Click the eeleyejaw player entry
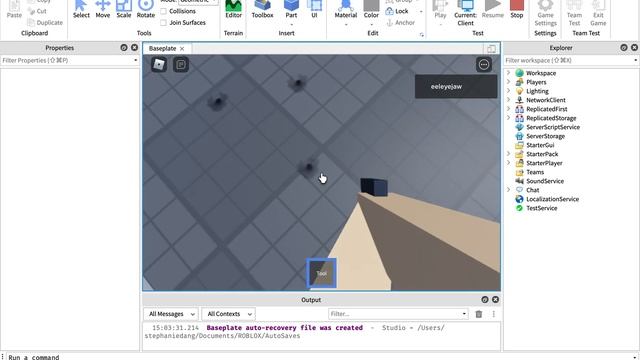Screen dimensions: 640x360 click(x=456, y=87)
